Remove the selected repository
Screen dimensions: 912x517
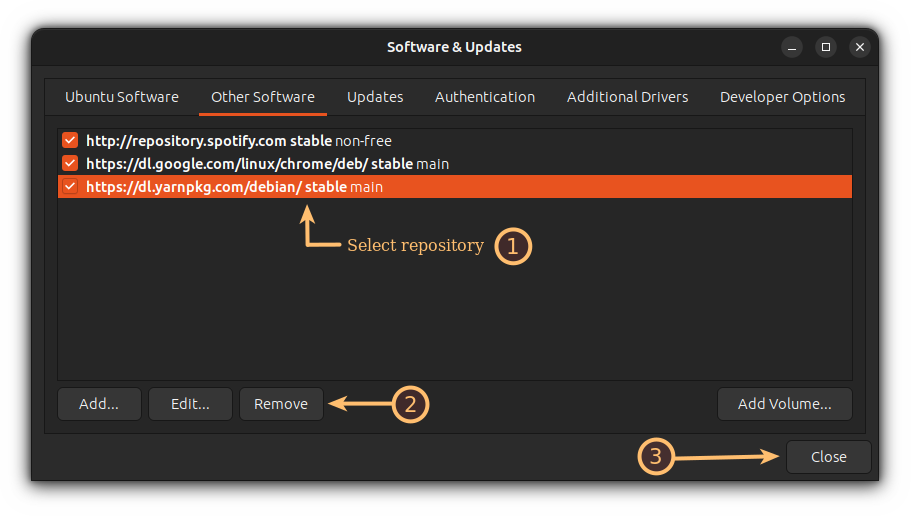[281, 404]
